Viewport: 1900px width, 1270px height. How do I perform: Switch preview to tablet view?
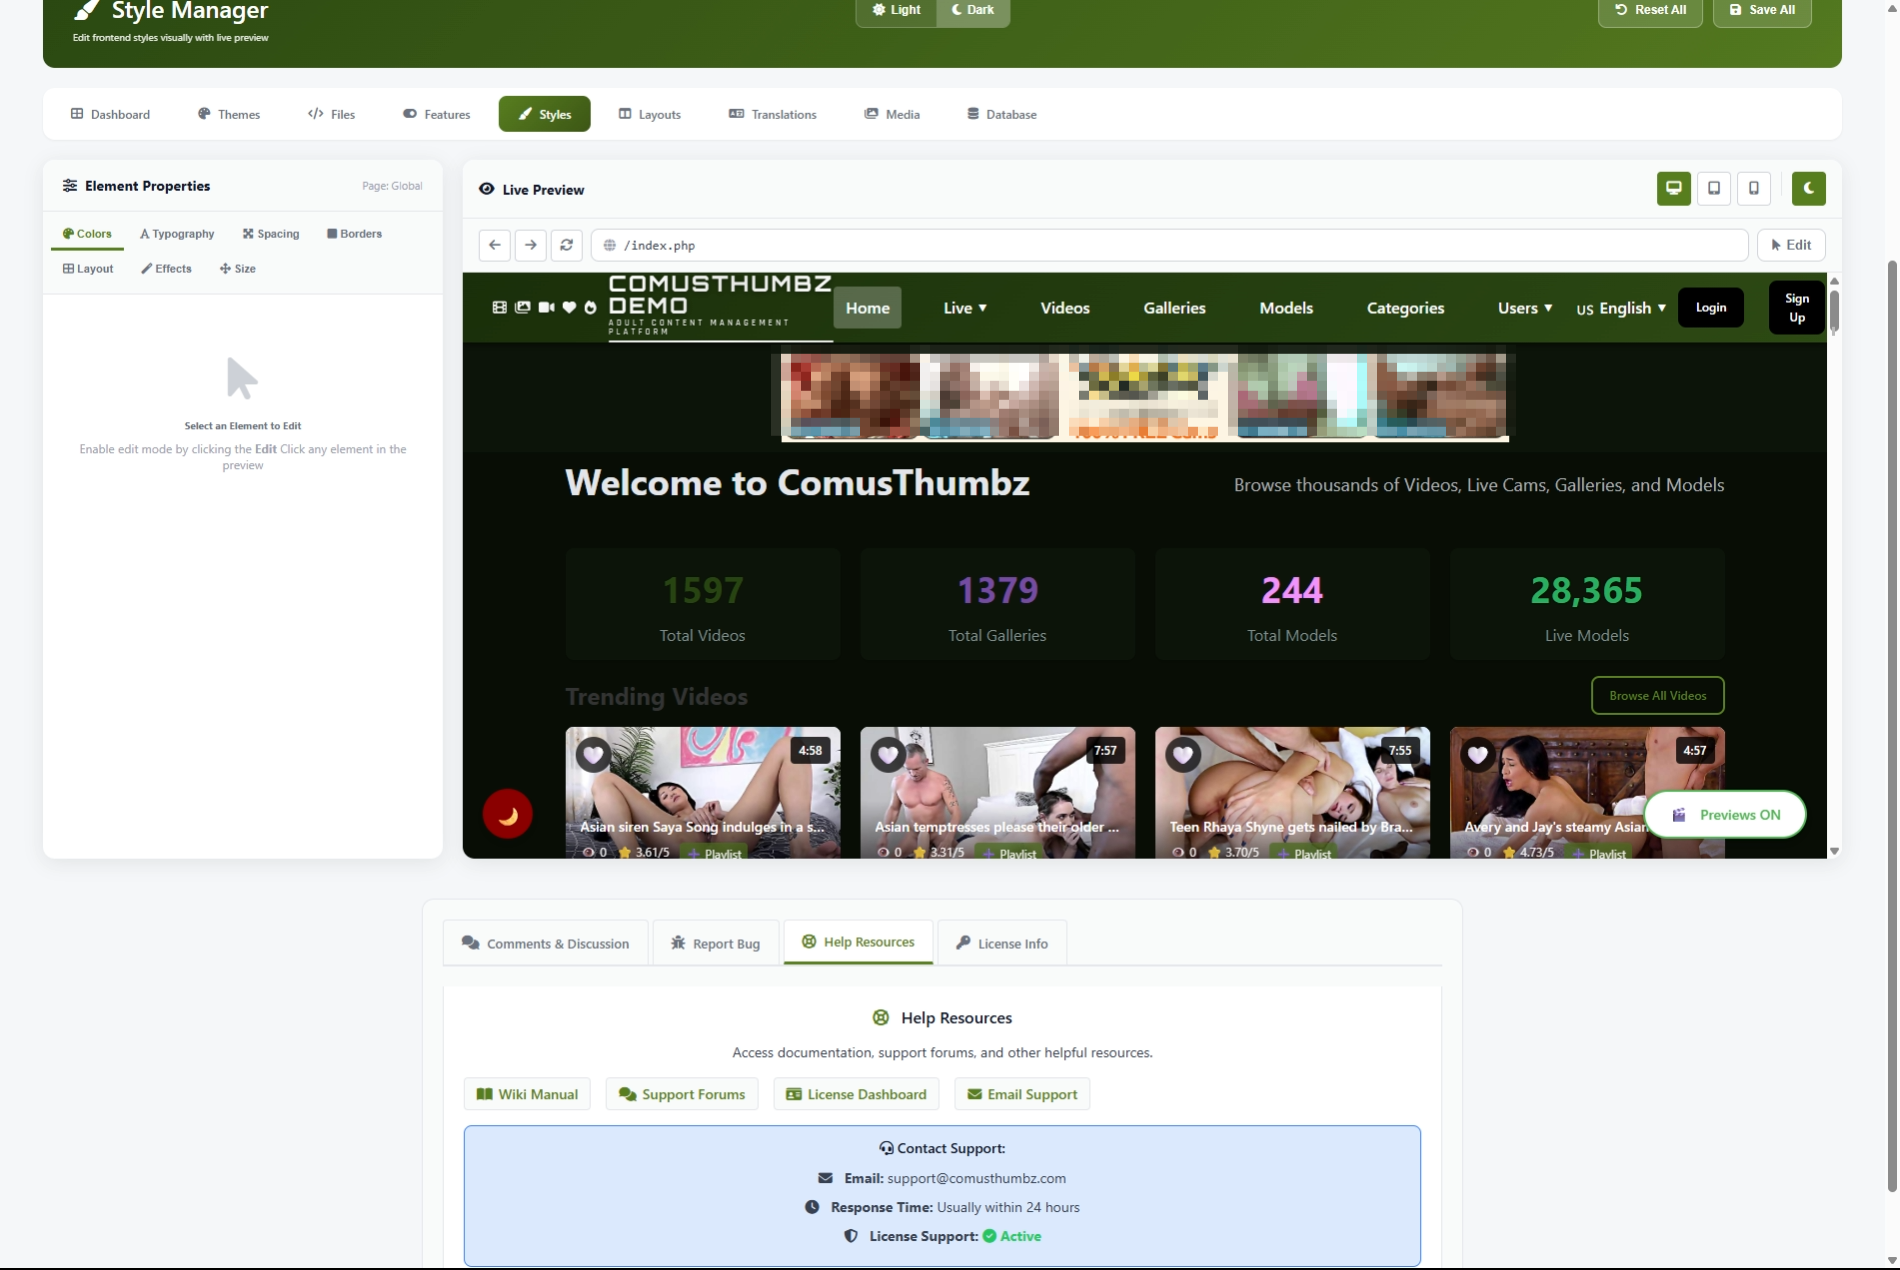[1713, 188]
